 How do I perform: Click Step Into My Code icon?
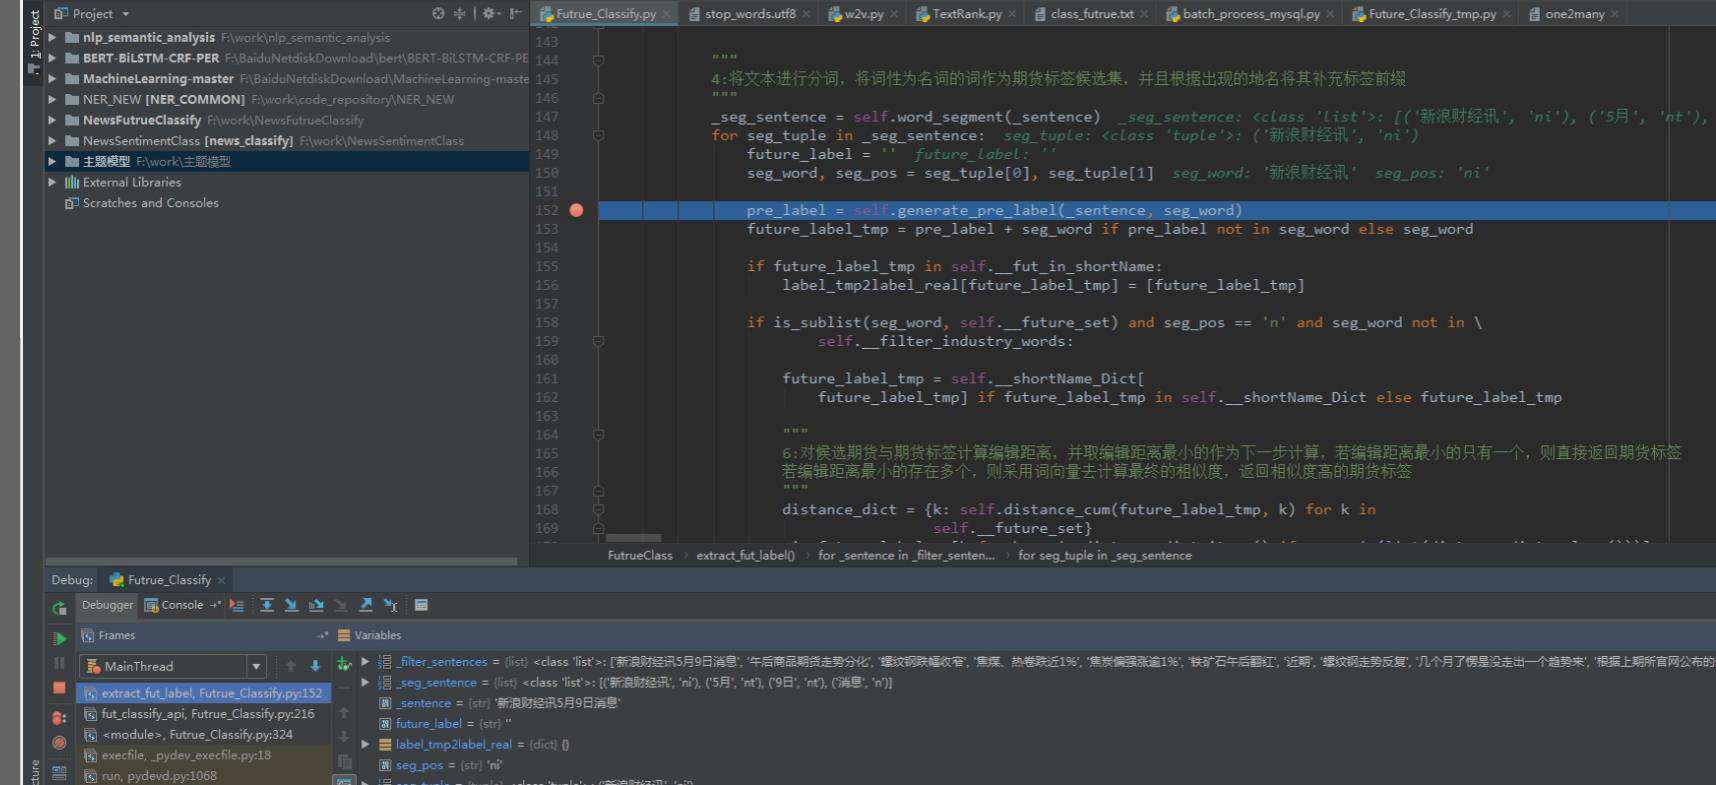pos(316,605)
